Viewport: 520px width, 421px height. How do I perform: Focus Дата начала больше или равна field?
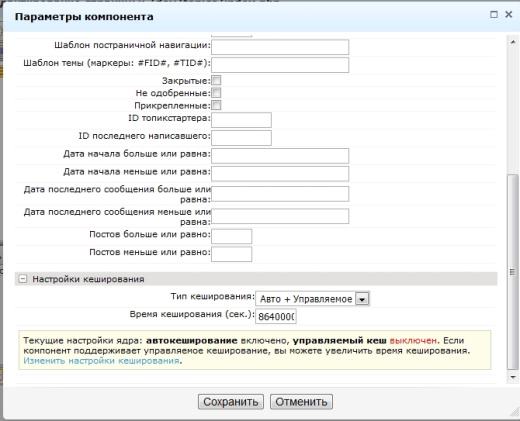[280, 156]
